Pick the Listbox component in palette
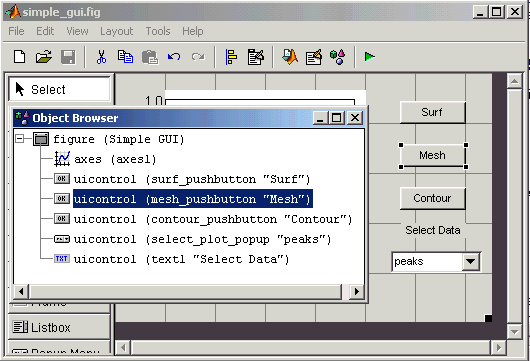This screenshot has width=530, height=361. [59, 327]
